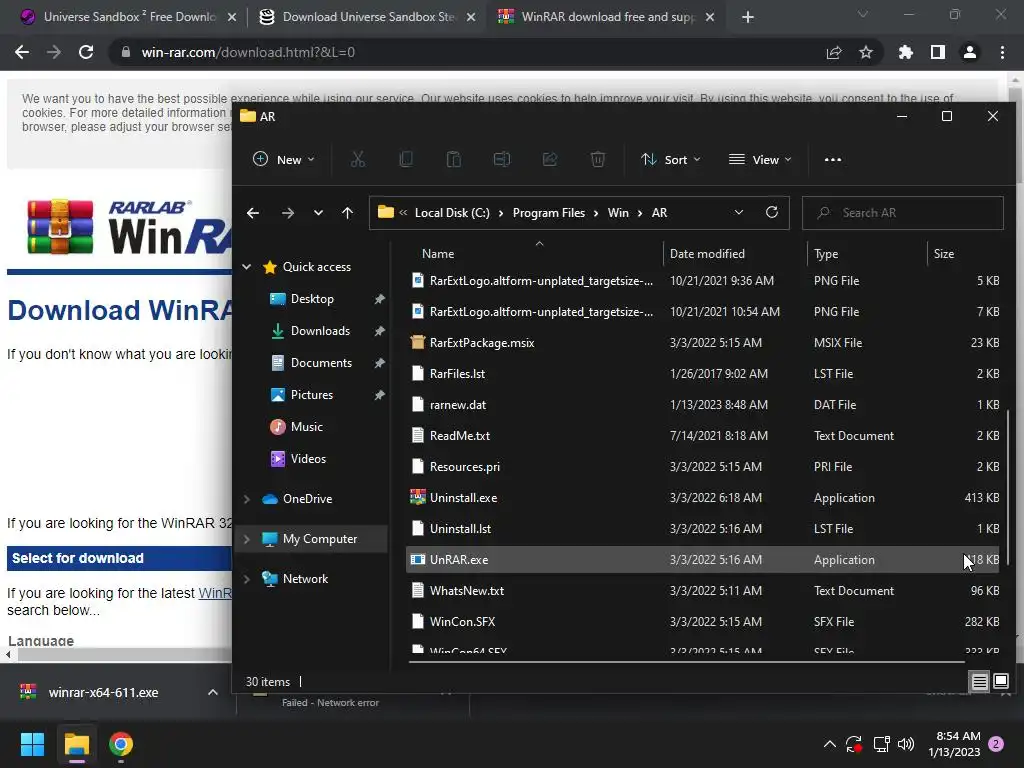Open the New item dropdown in Explorer
The height and width of the screenshot is (768, 1024).
283,159
